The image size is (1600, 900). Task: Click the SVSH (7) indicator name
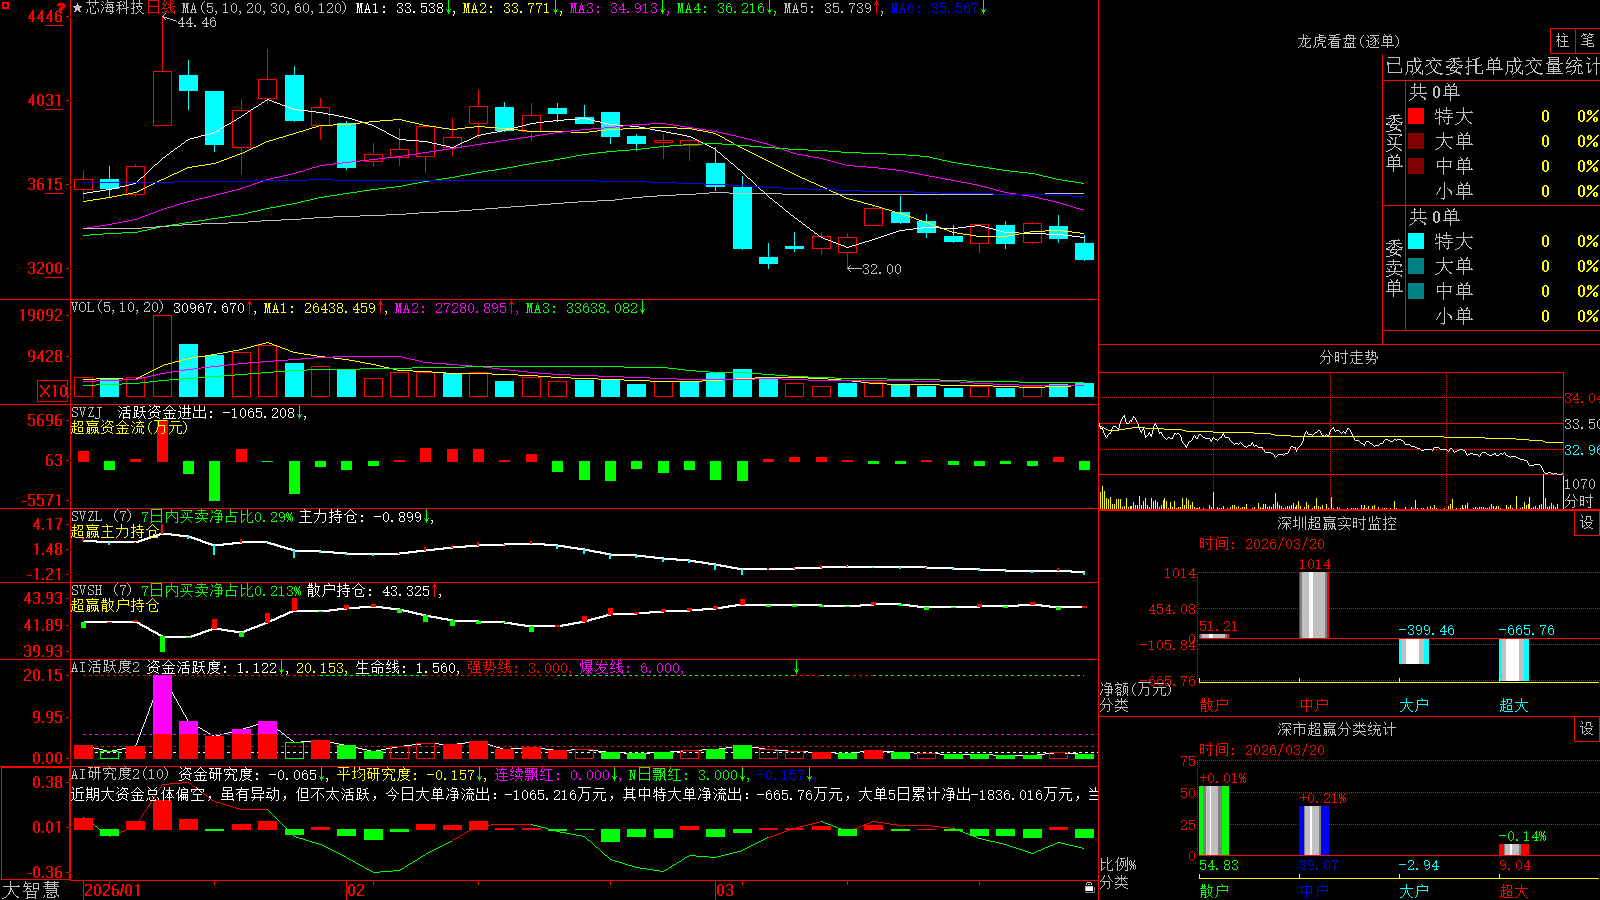(x=101, y=591)
